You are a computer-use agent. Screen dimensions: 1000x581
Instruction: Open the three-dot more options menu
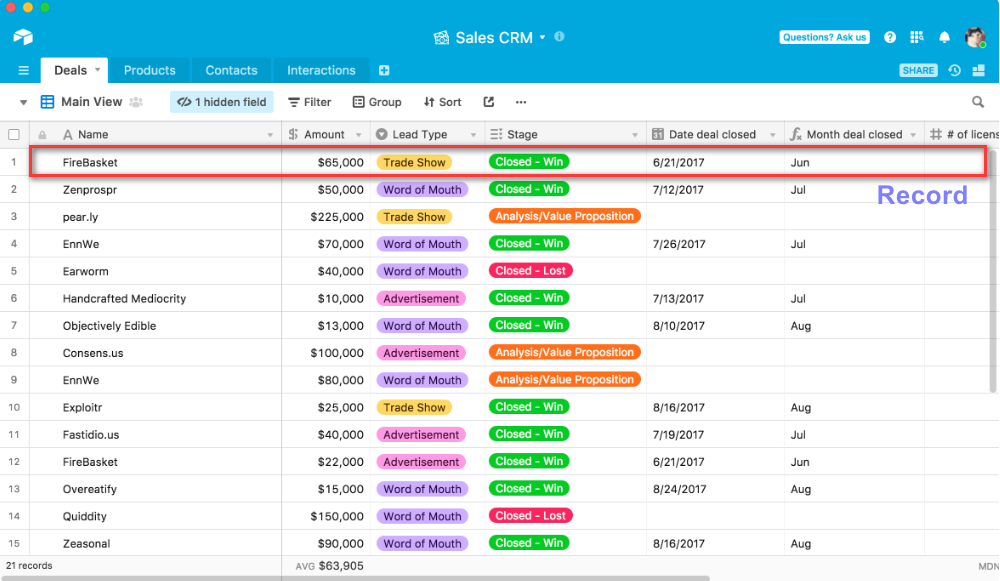(x=520, y=102)
